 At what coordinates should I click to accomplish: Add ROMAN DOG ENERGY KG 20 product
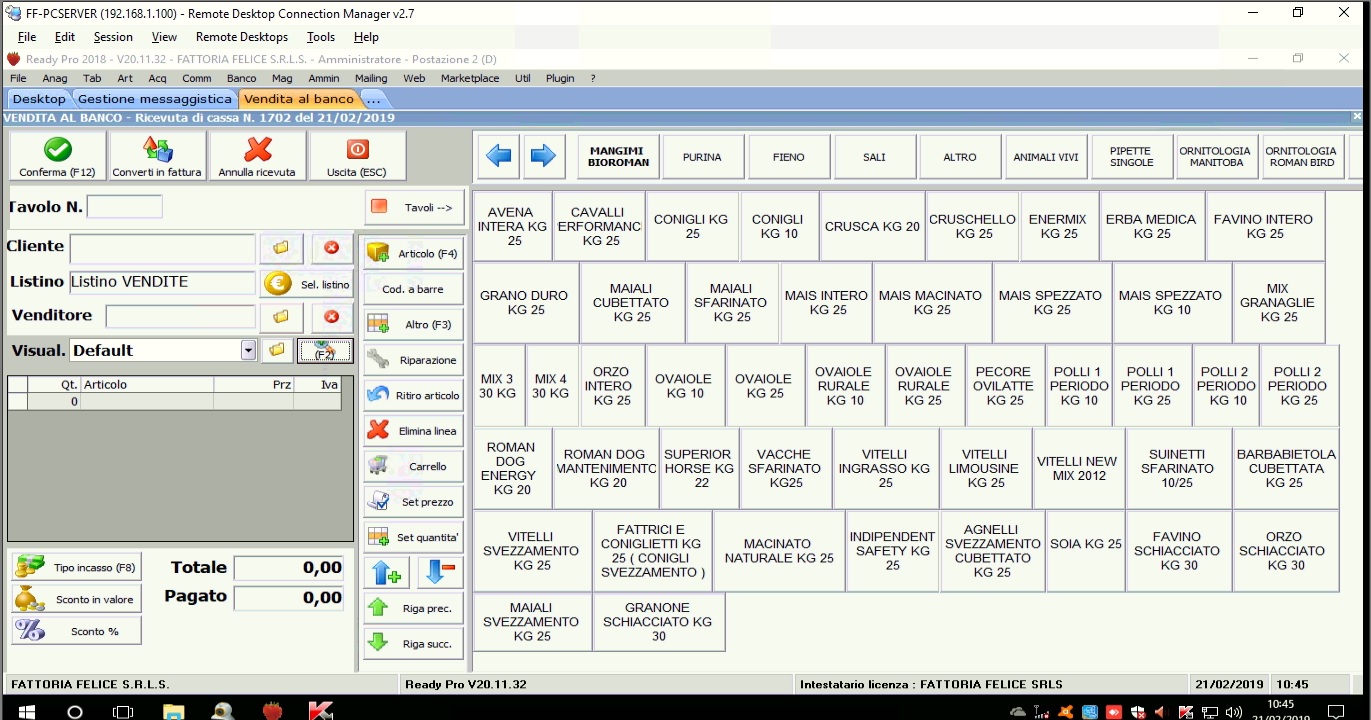(511, 468)
